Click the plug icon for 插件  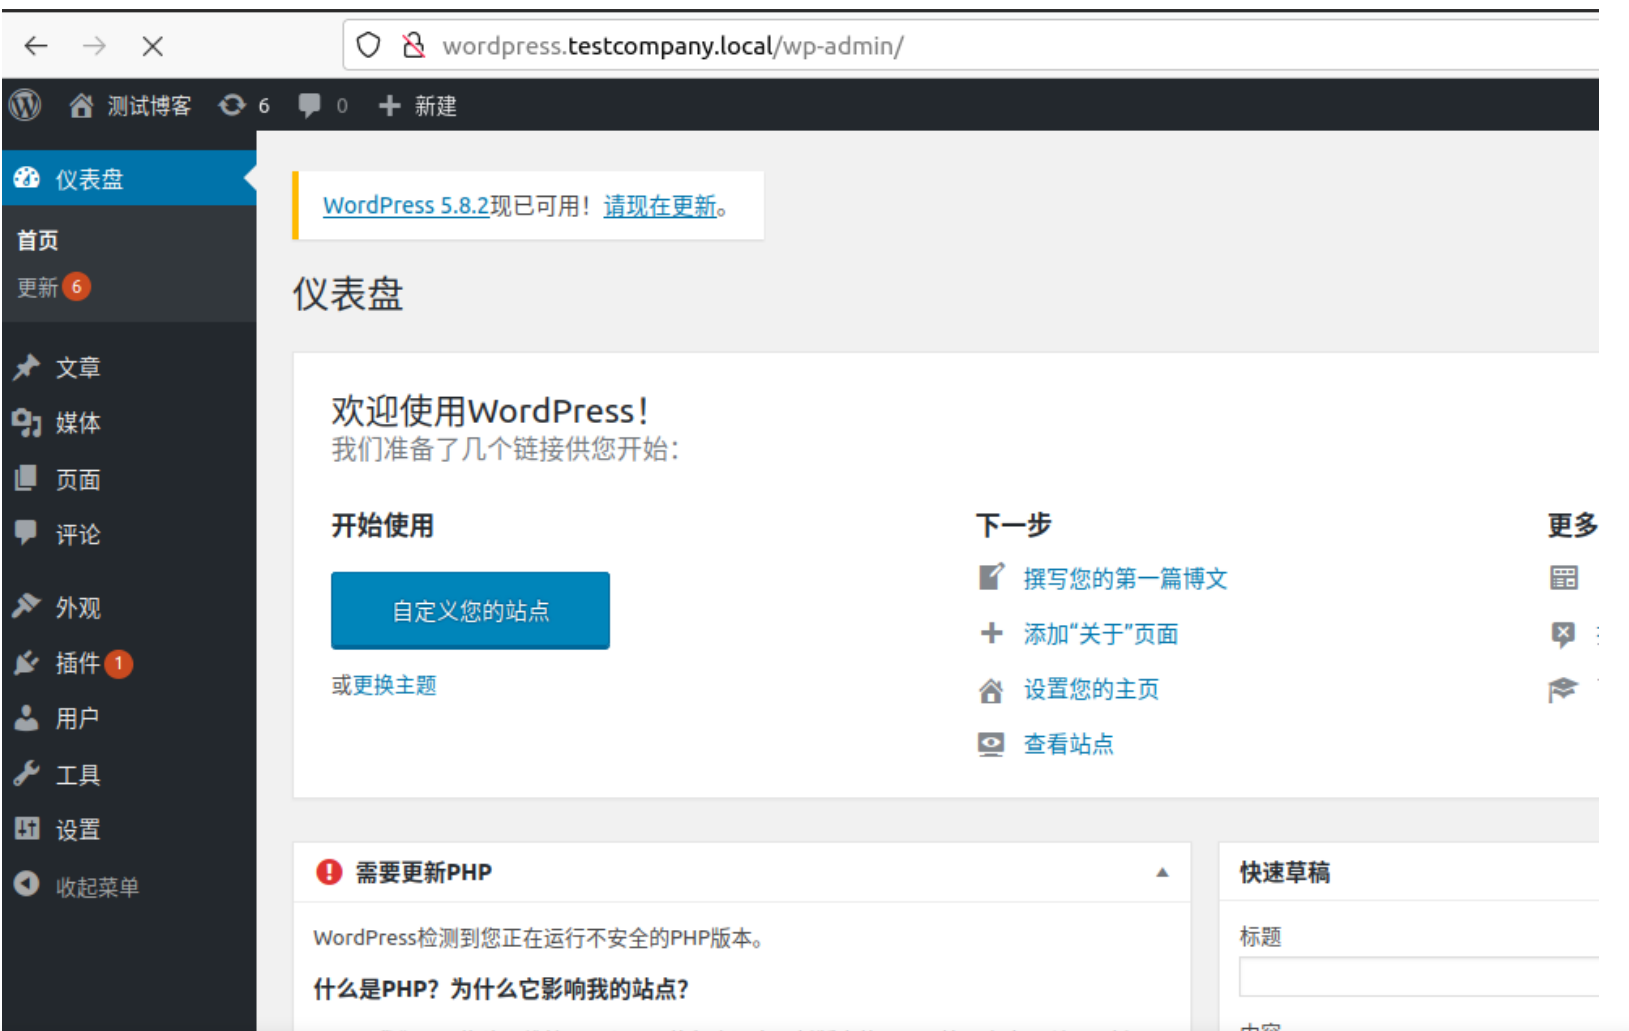pos(26,662)
